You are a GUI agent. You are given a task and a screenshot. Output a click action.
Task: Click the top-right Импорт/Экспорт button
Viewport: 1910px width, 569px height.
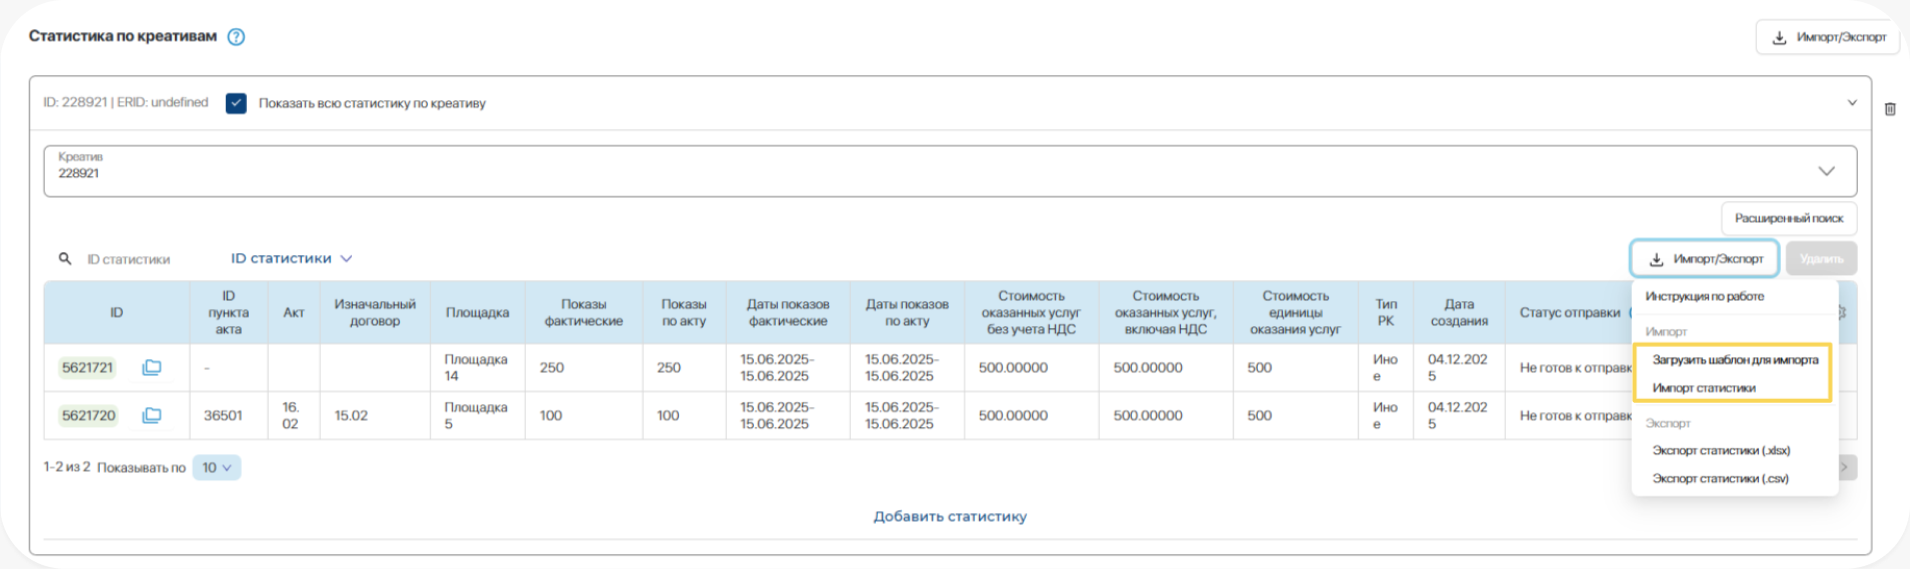pyautogui.click(x=1828, y=37)
